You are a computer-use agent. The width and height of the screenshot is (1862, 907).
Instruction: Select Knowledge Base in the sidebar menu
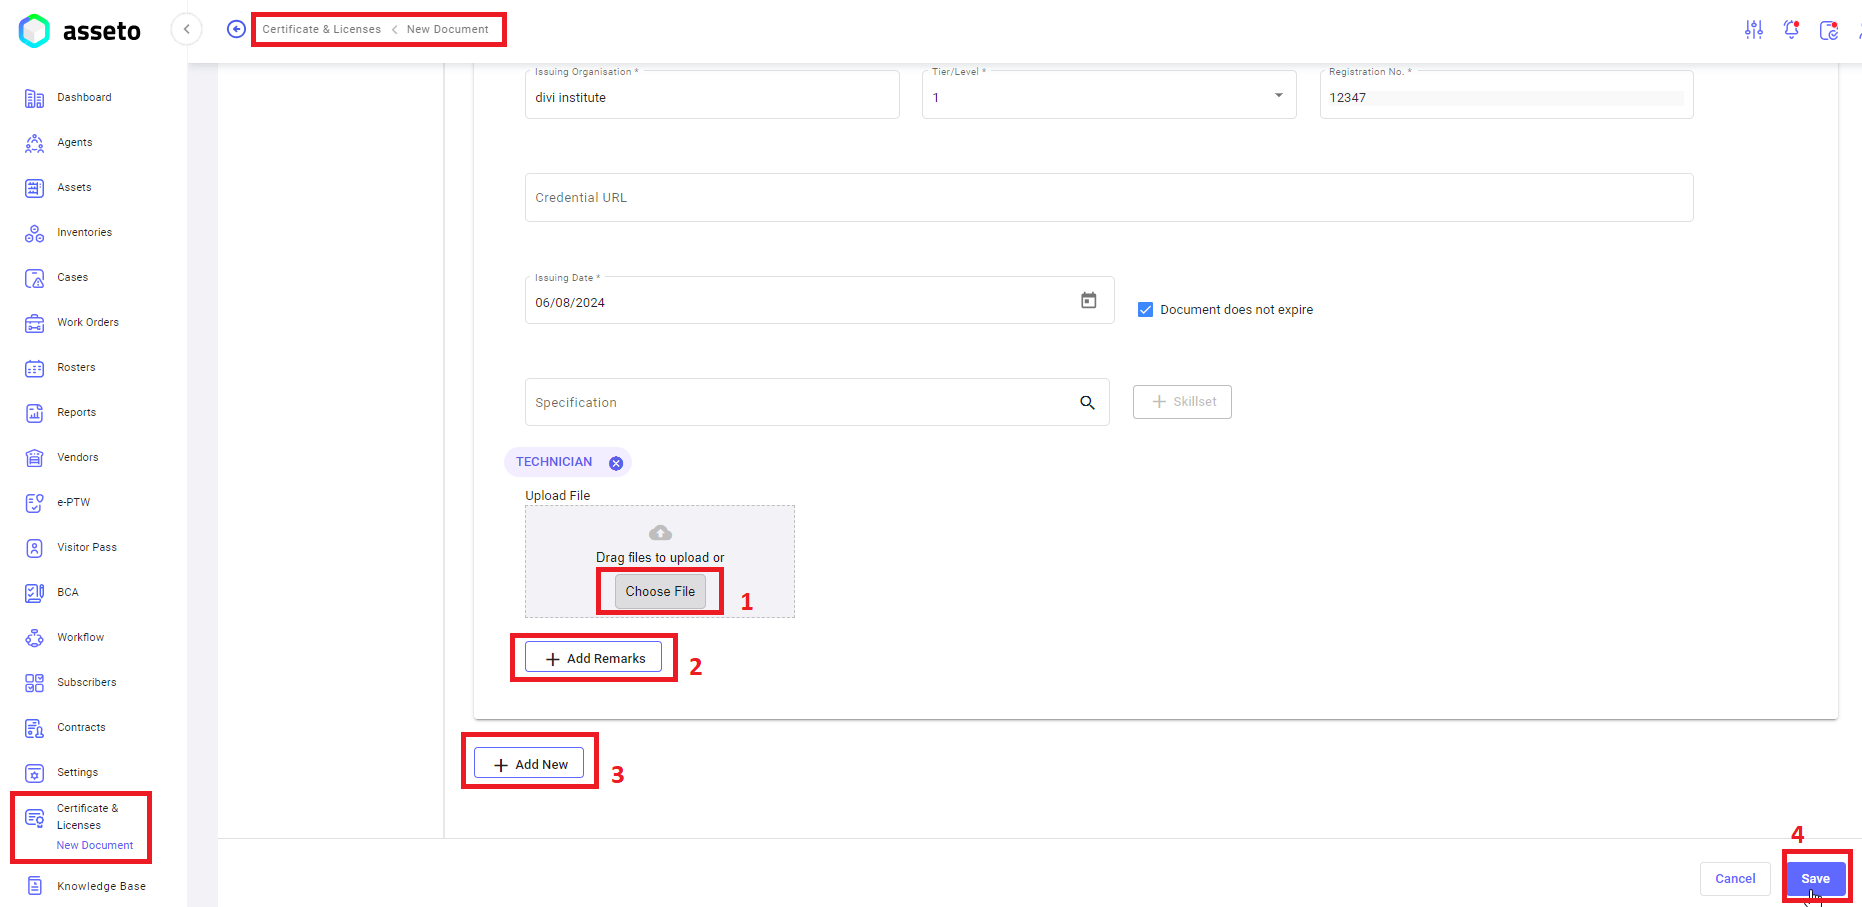pyautogui.click(x=101, y=887)
